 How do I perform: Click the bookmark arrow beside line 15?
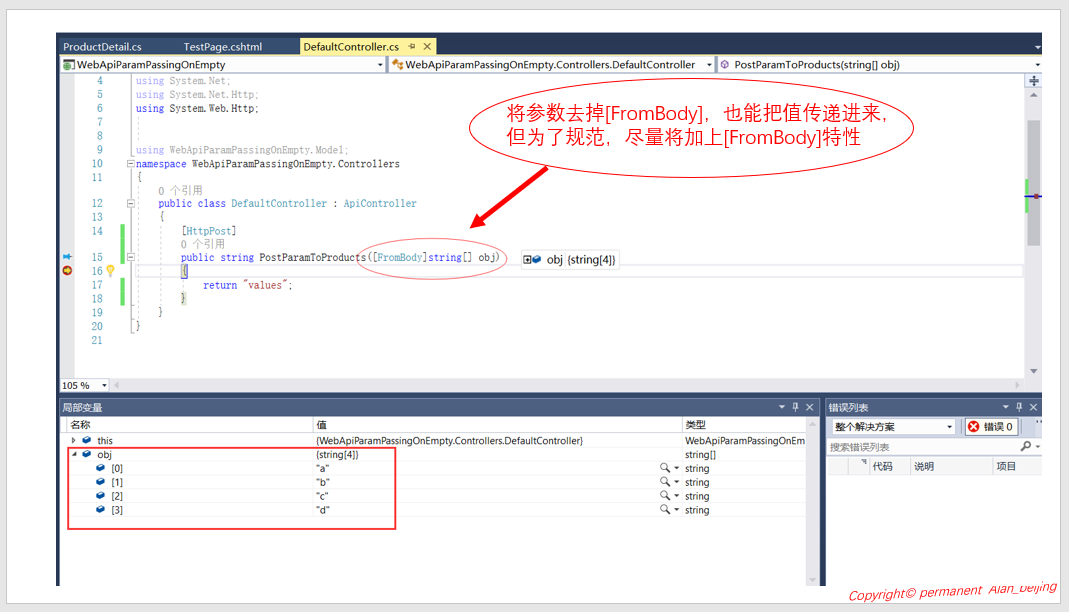click(x=67, y=256)
